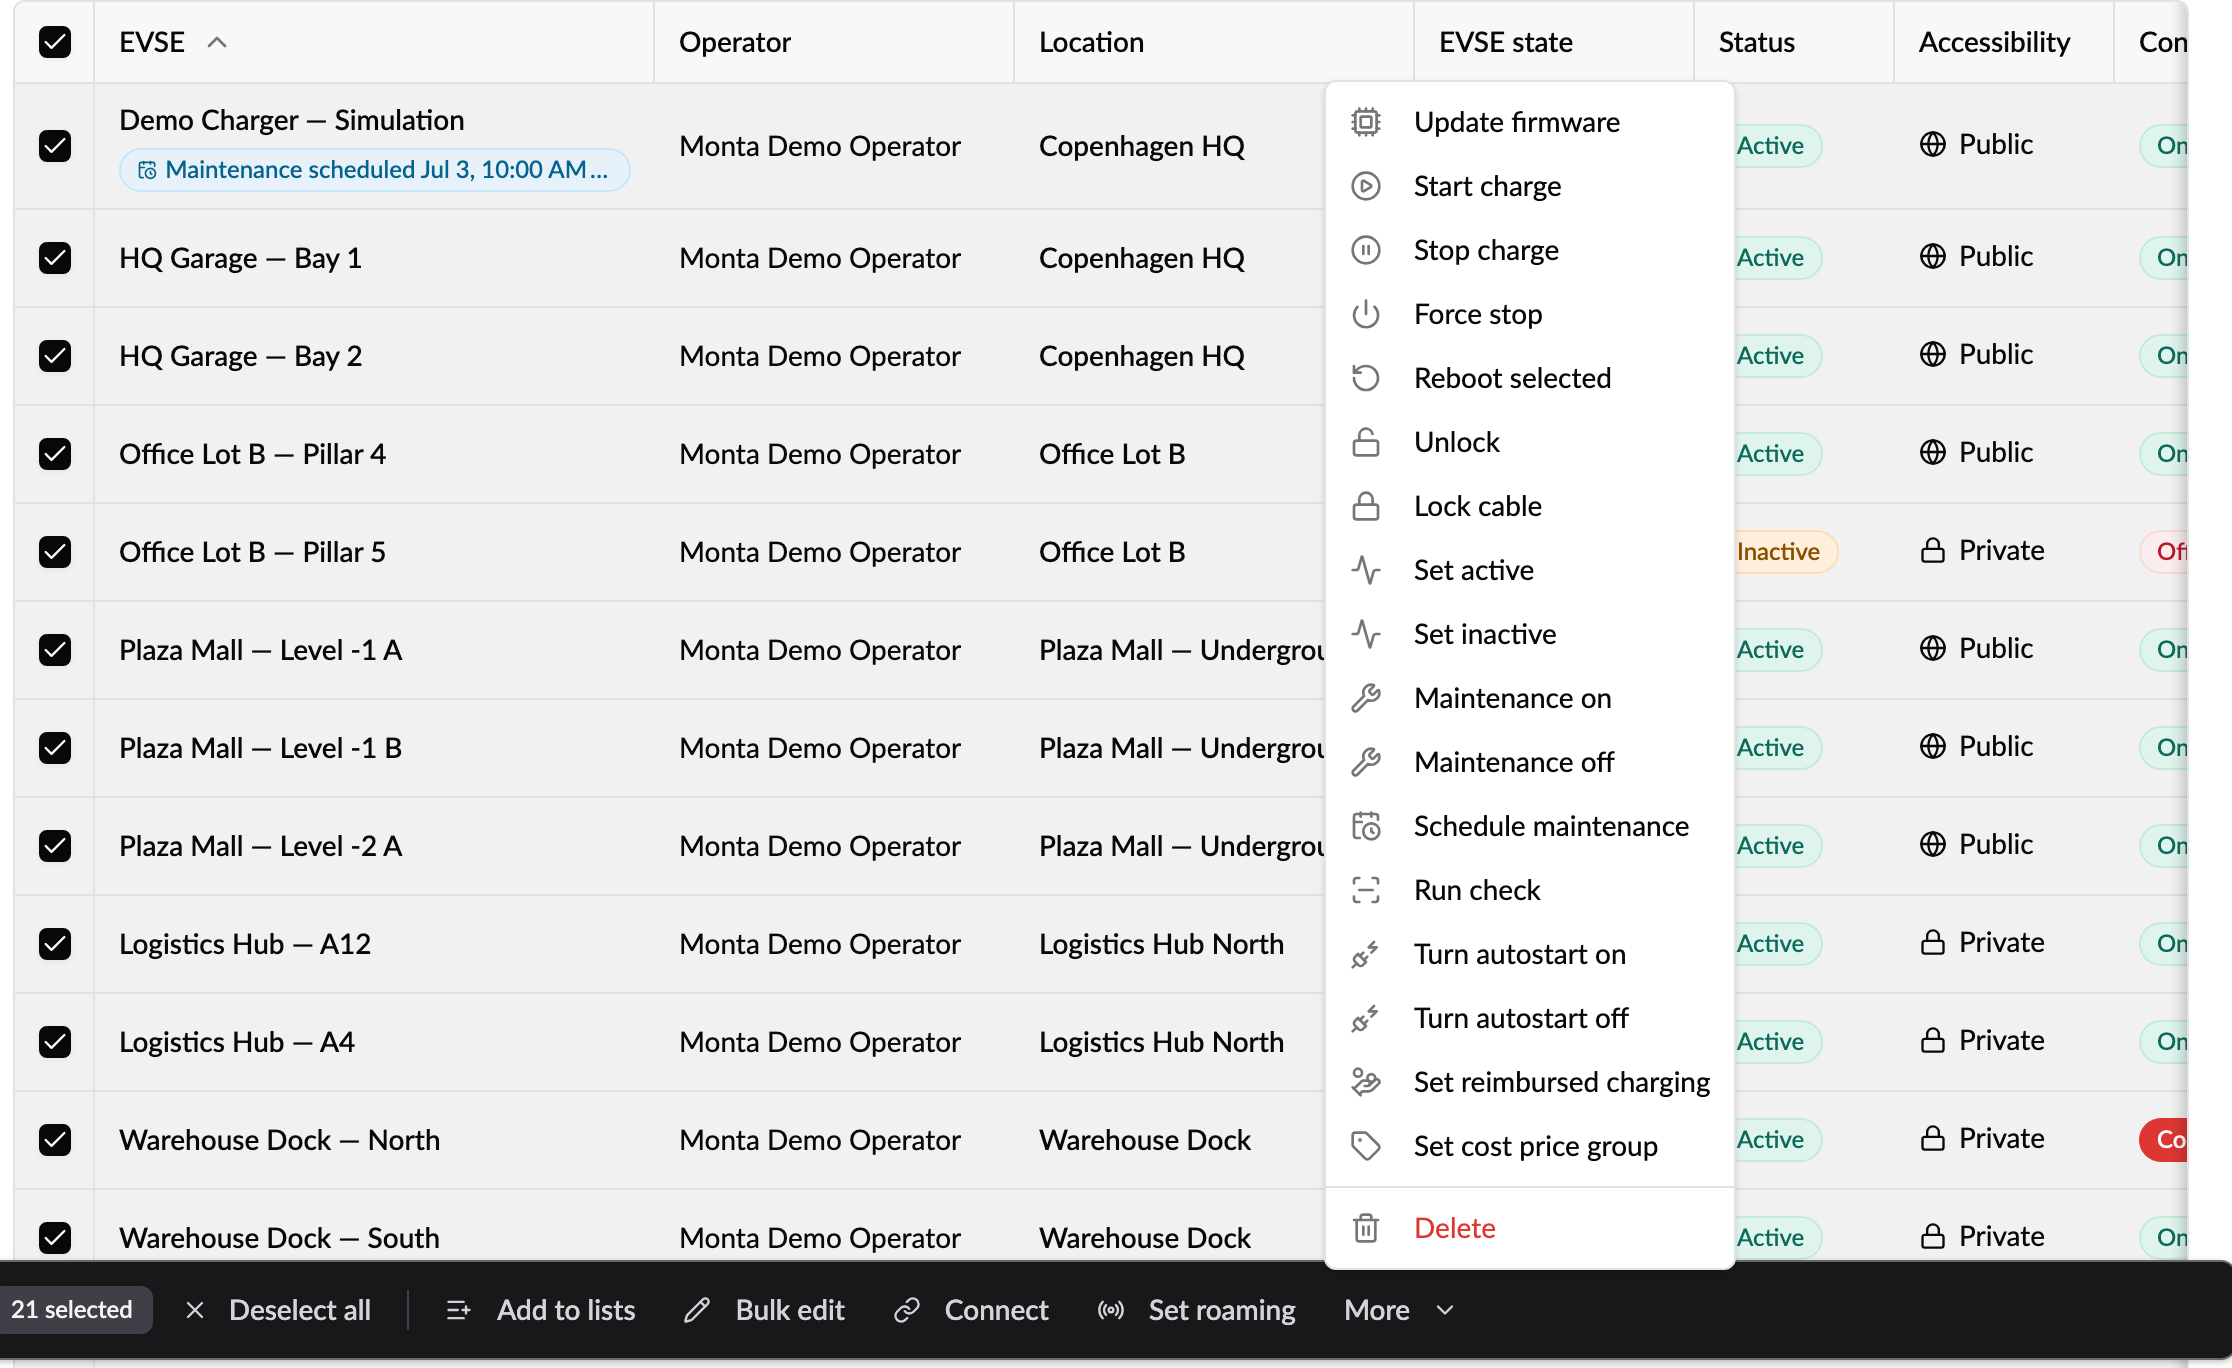The image size is (2232, 1368).
Task: Click the Maintenance on wrench icon
Action: (x=1366, y=698)
